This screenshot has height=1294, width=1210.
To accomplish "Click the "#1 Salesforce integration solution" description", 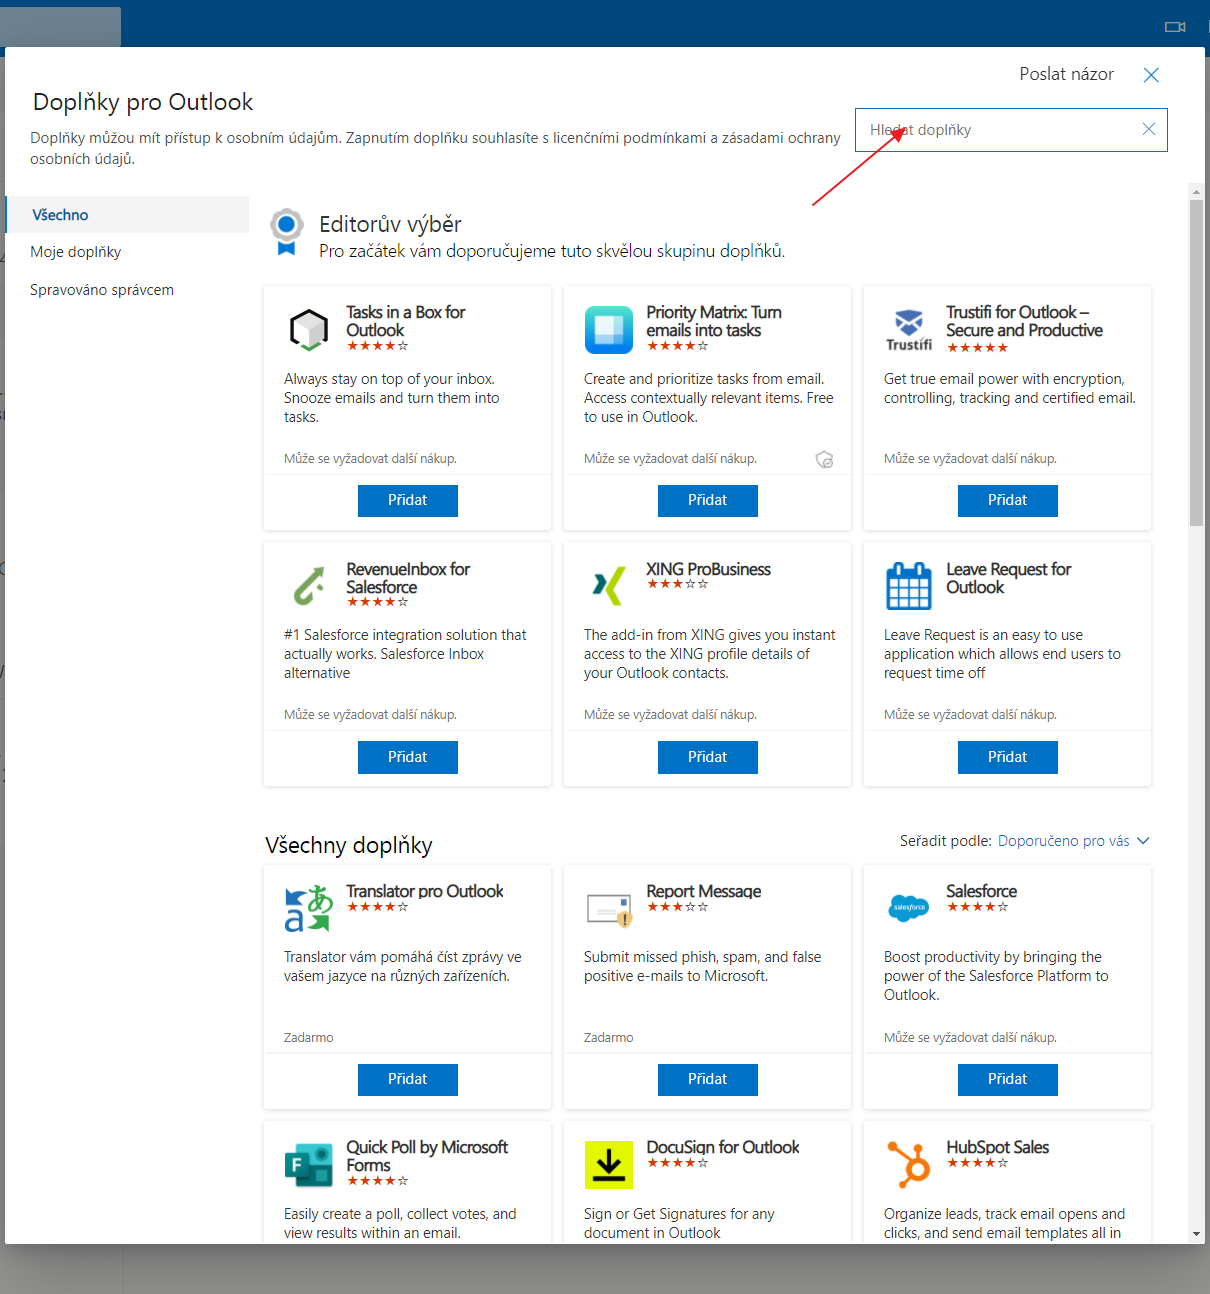I will pyautogui.click(x=405, y=654).
